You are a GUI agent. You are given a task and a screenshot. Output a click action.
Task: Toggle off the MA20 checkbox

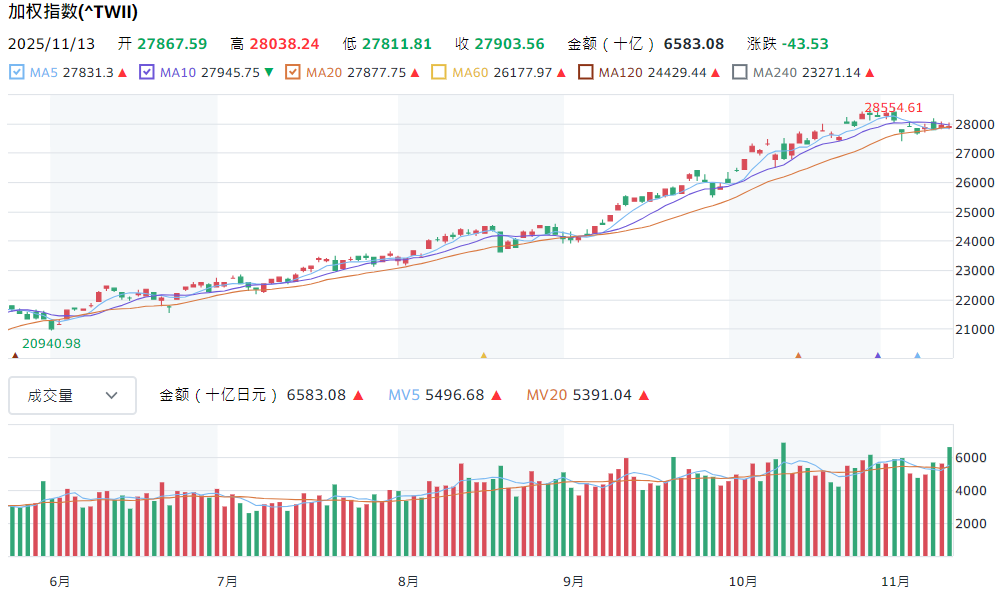tap(293, 72)
